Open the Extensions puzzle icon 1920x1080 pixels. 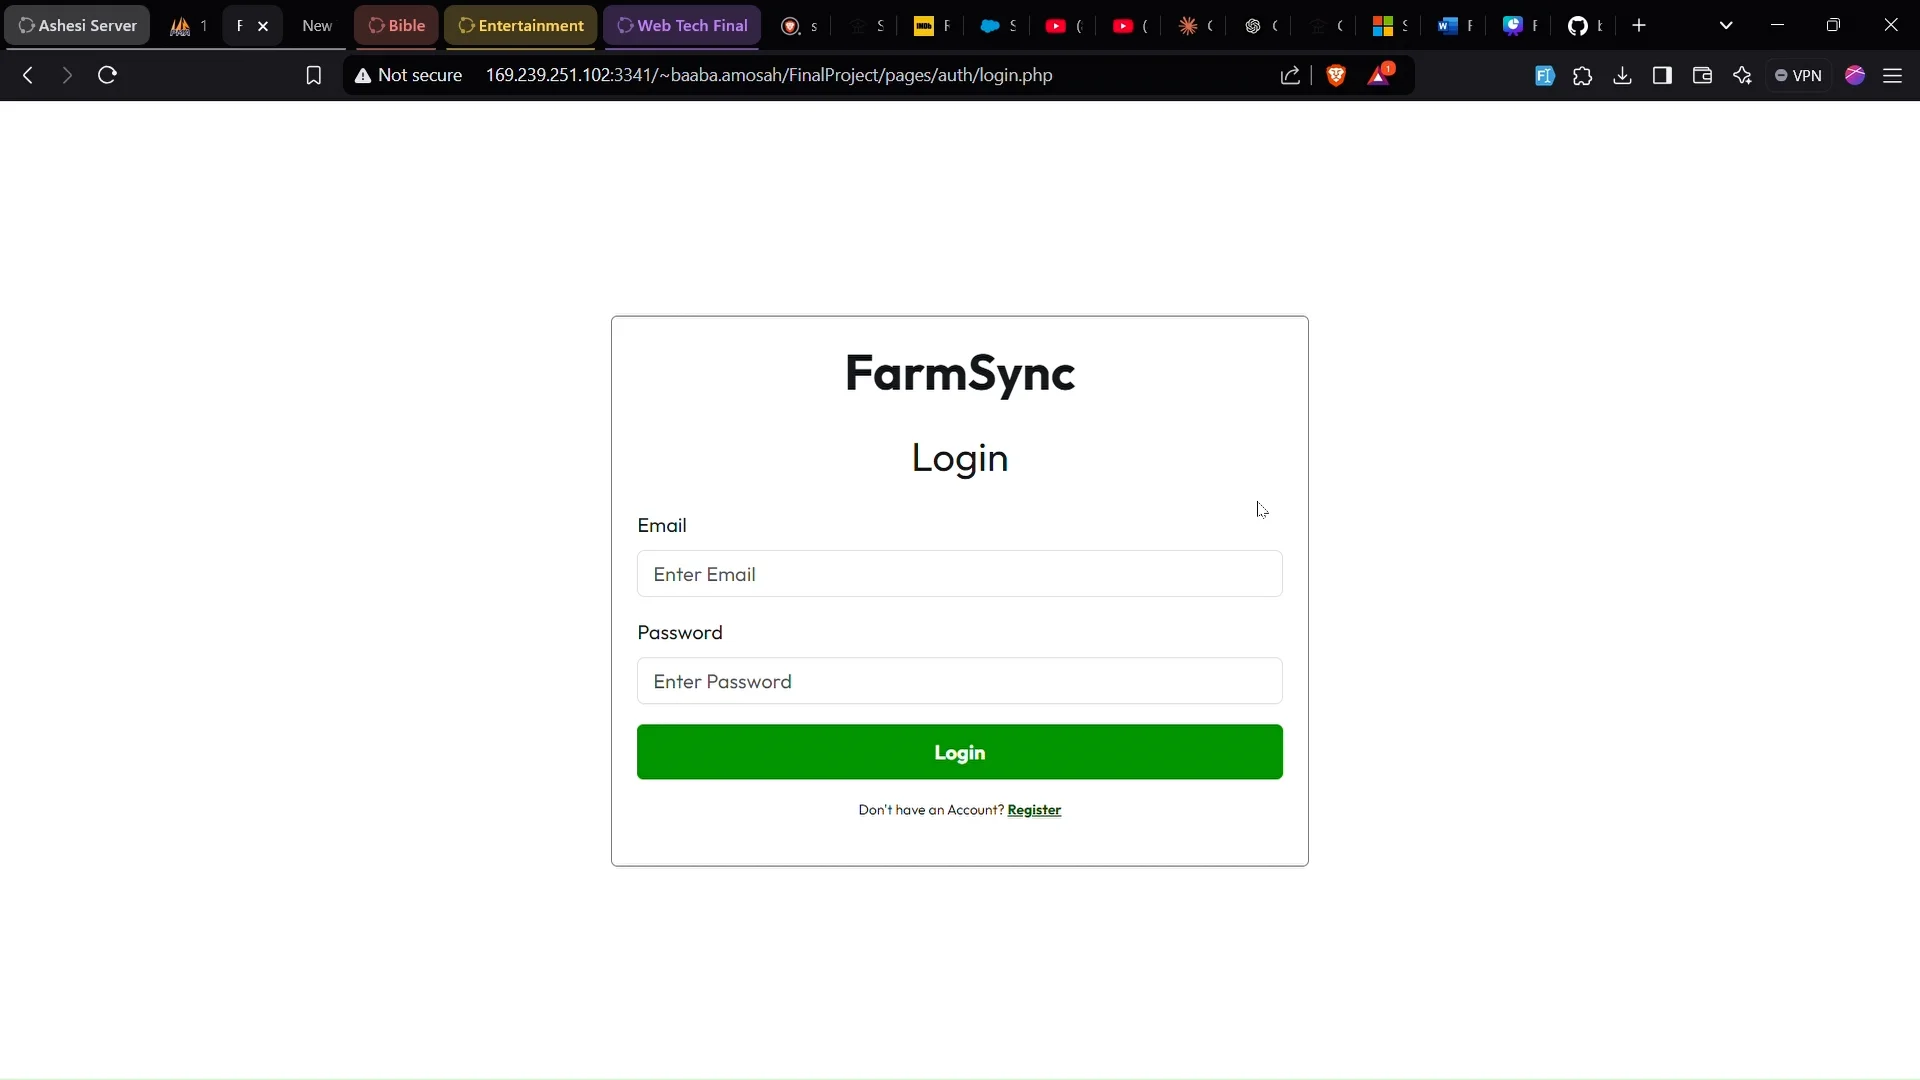pyautogui.click(x=1582, y=75)
